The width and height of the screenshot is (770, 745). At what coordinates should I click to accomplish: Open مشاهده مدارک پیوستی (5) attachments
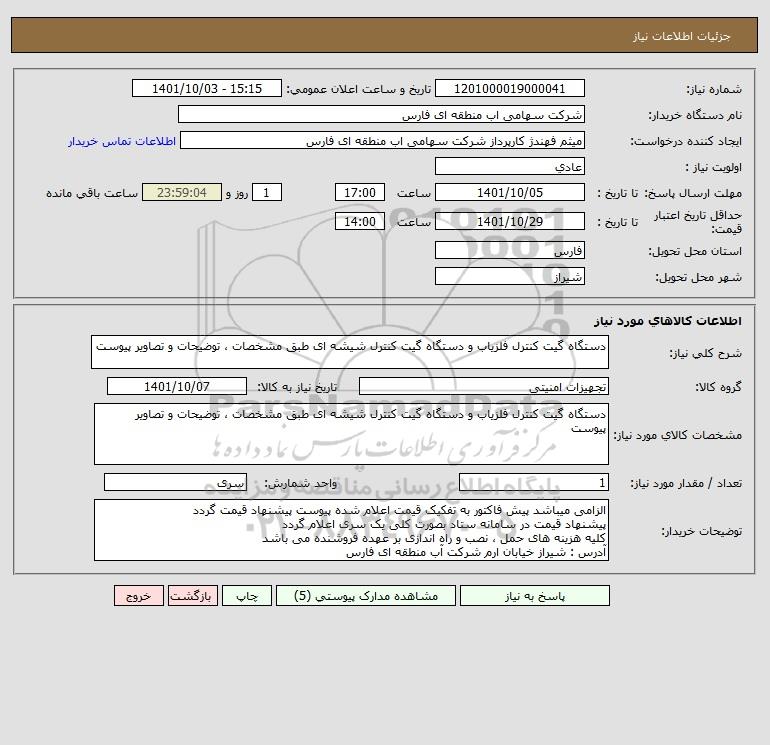pos(366,596)
